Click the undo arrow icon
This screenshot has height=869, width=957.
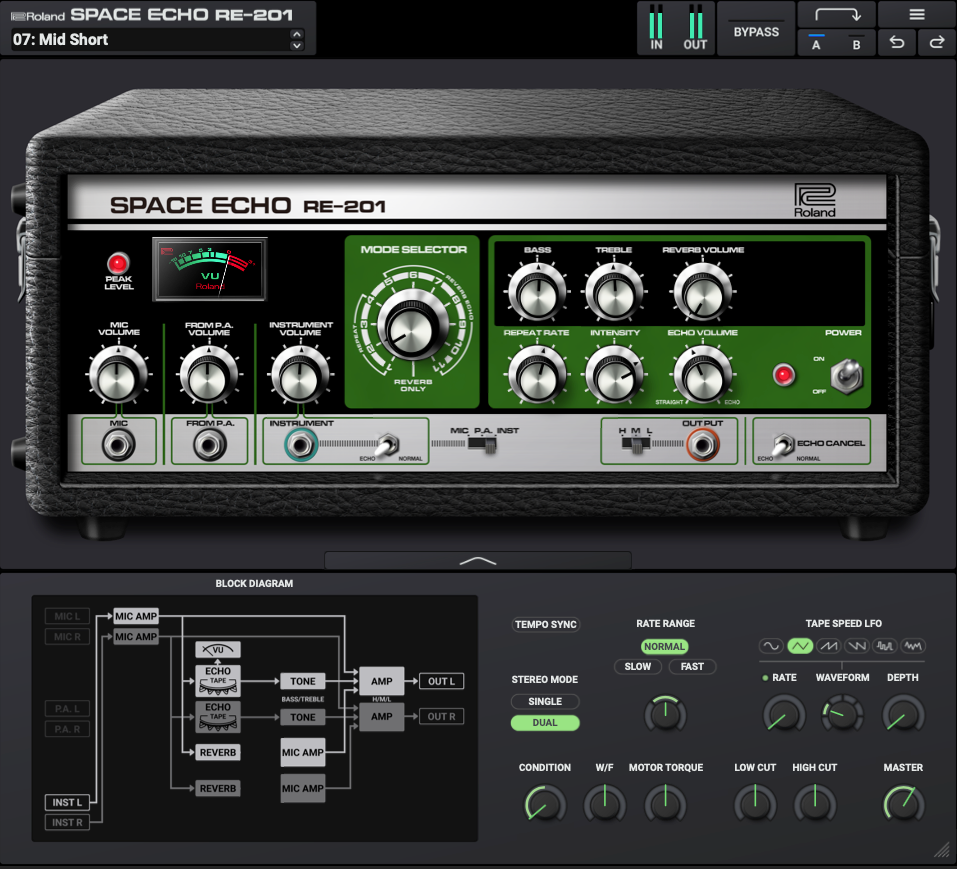(897, 43)
